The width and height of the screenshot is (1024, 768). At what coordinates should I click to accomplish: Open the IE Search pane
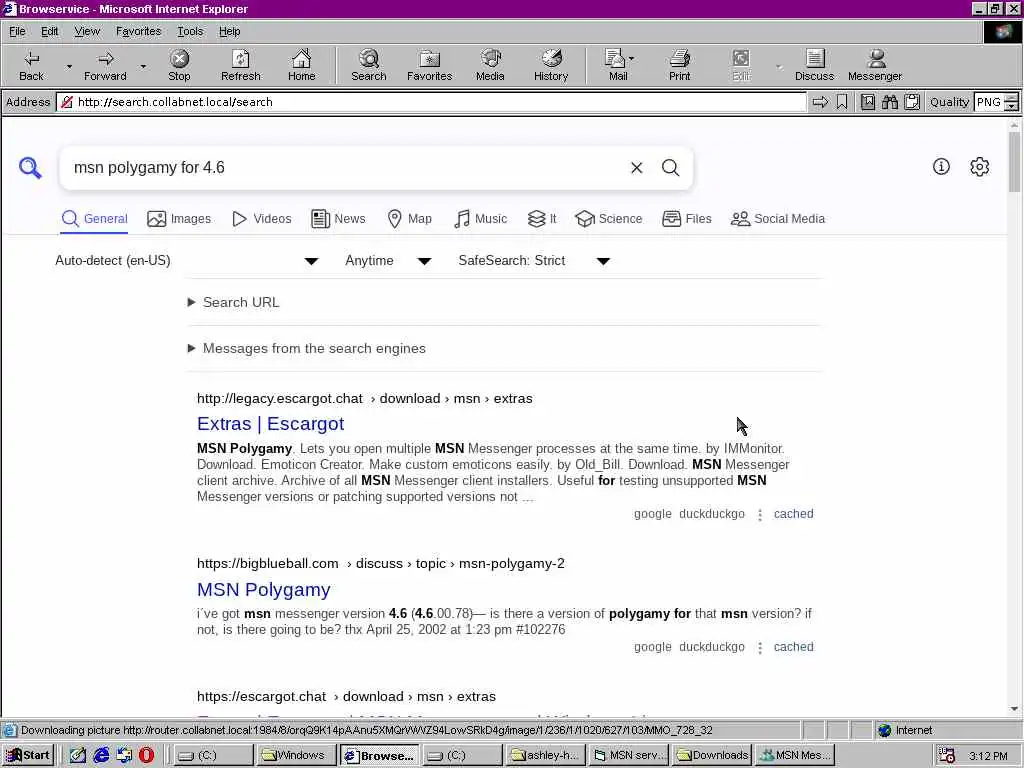pyautogui.click(x=368, y=65)
